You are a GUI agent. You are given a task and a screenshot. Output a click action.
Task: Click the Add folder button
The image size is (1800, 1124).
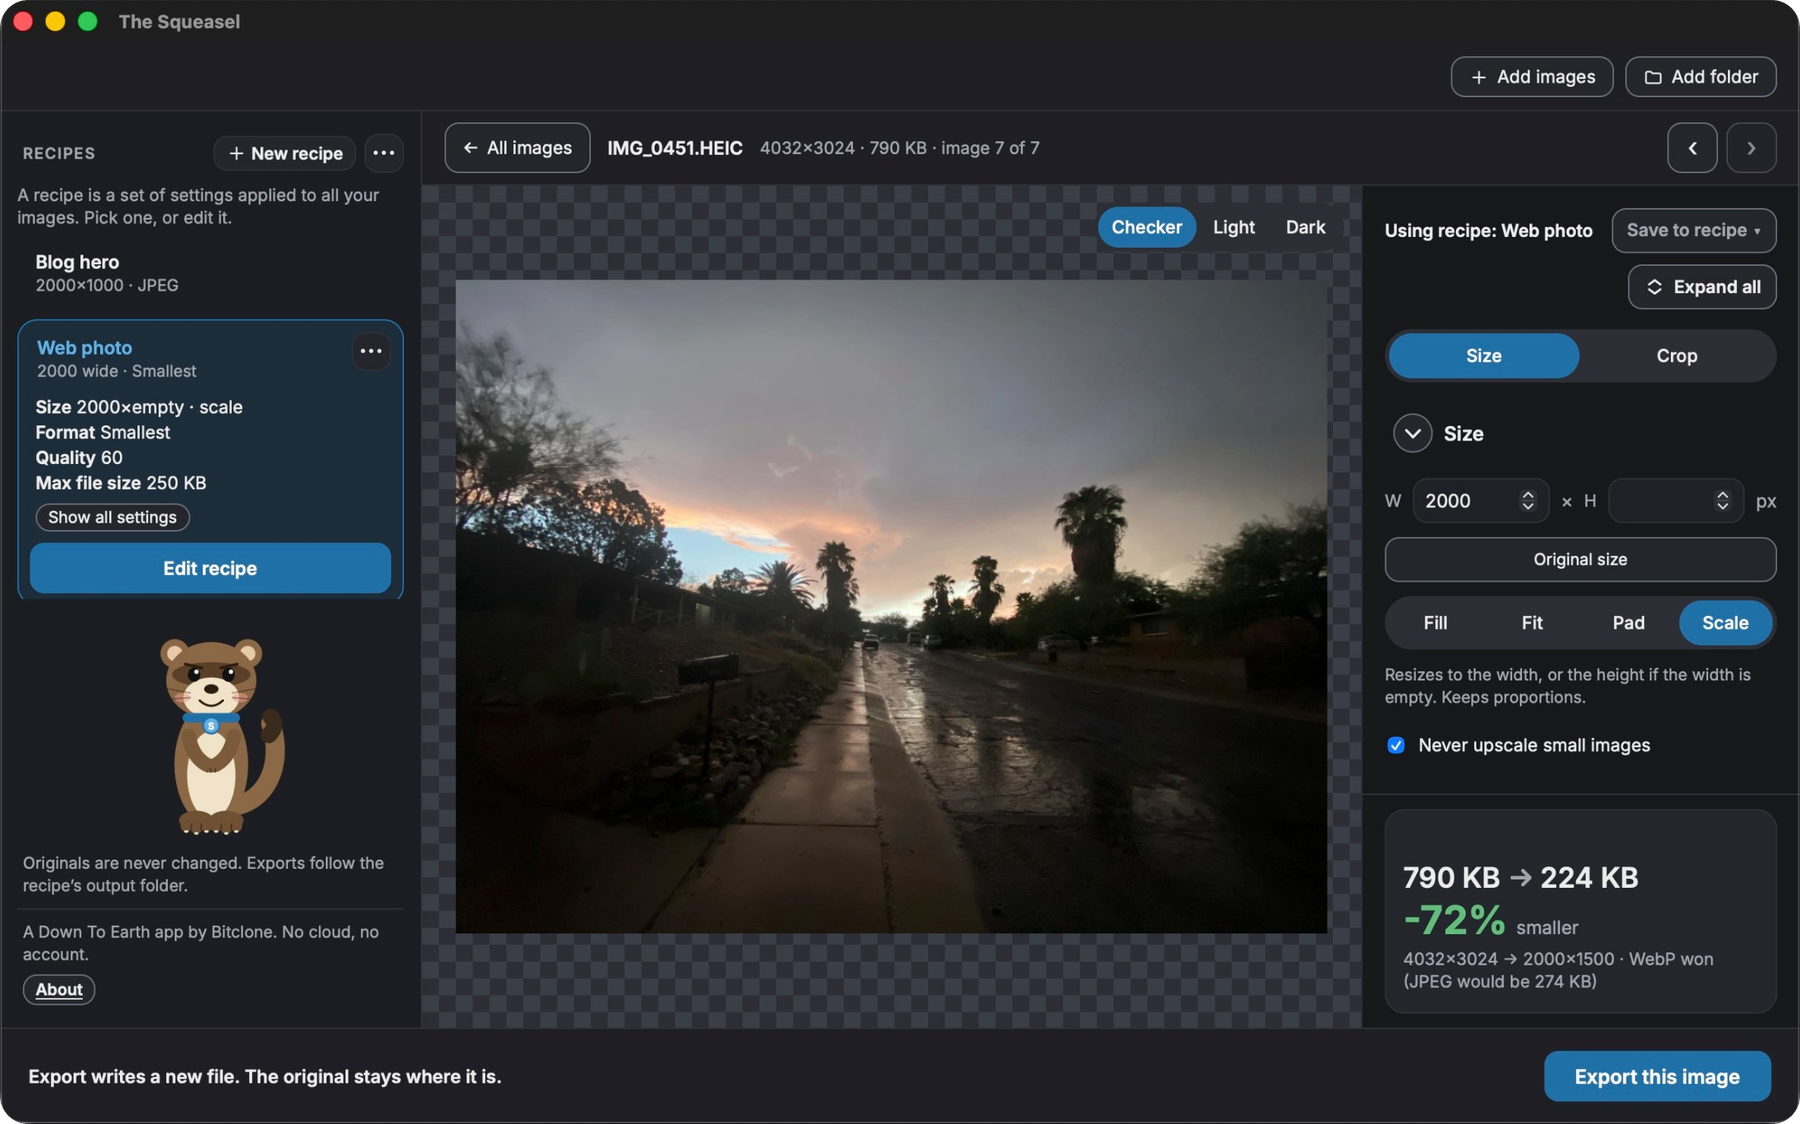(1700, 77)
